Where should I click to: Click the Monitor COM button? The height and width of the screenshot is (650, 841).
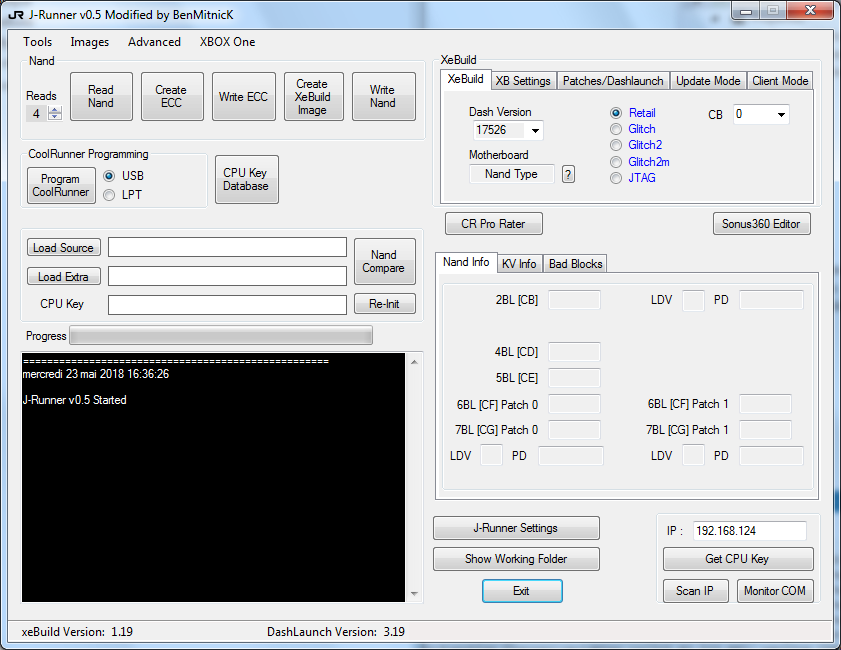pyautogui.click(x=775, y=591)
